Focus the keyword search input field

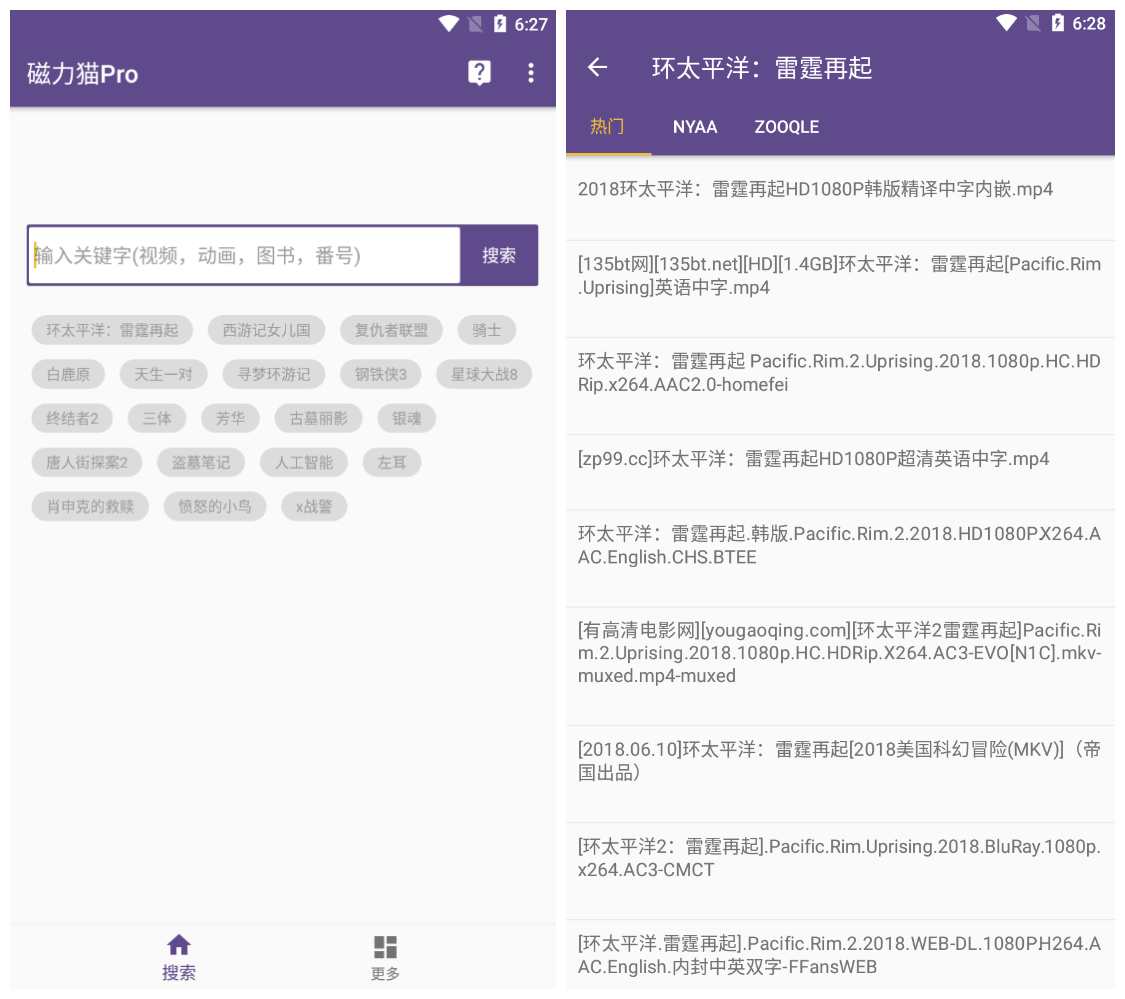[245, 256]
